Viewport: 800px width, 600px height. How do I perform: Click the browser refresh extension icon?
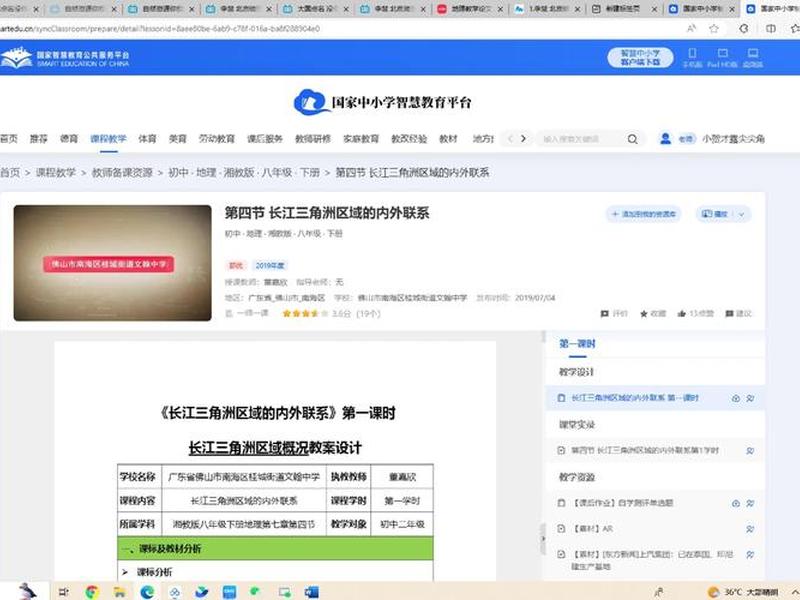pyautogui.click(x=744, y=29)
